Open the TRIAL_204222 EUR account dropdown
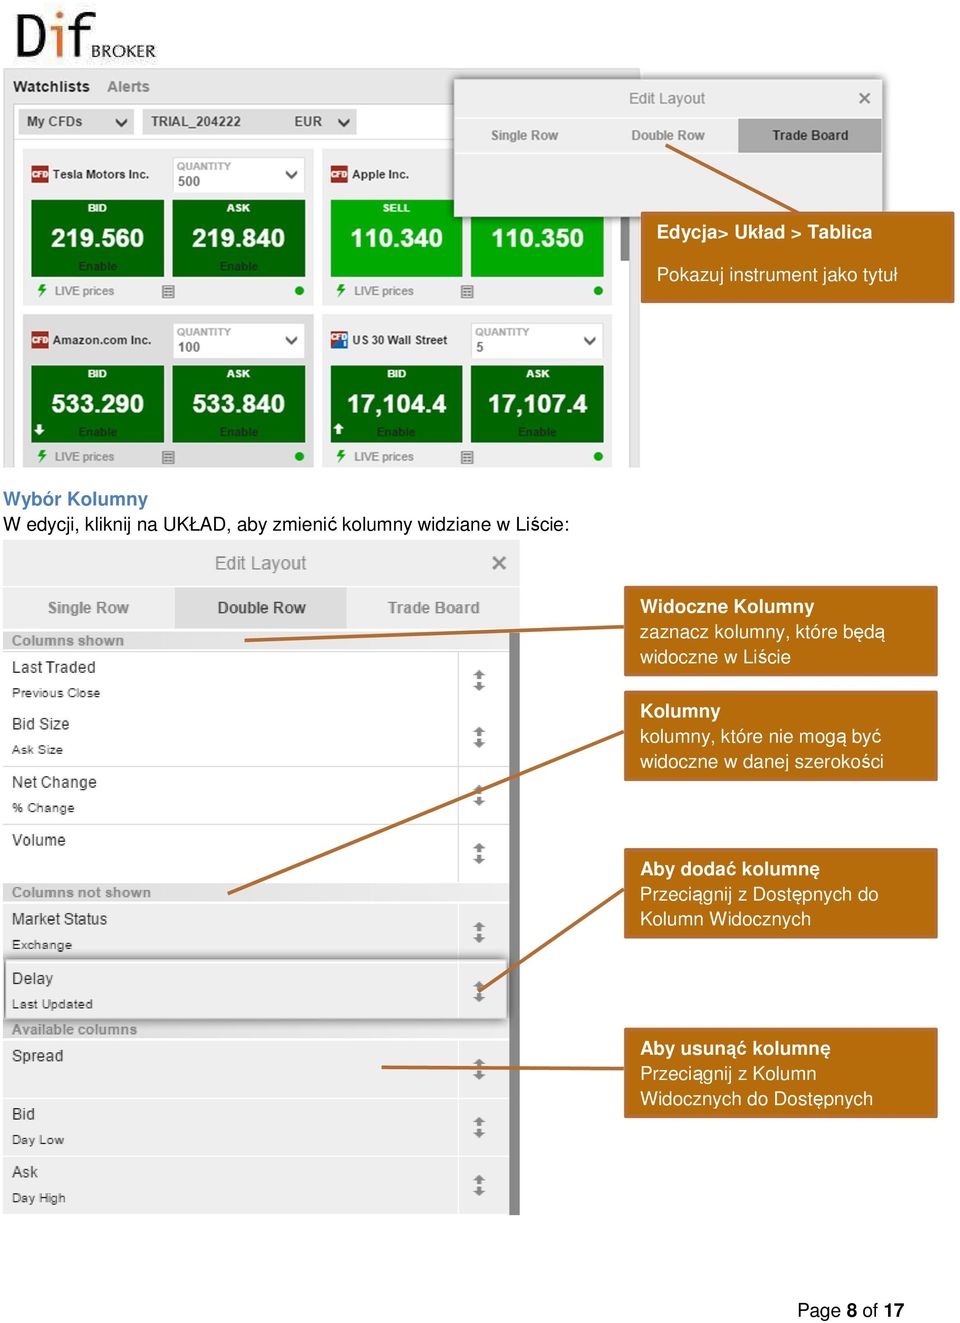 click(x=249, y=122)
